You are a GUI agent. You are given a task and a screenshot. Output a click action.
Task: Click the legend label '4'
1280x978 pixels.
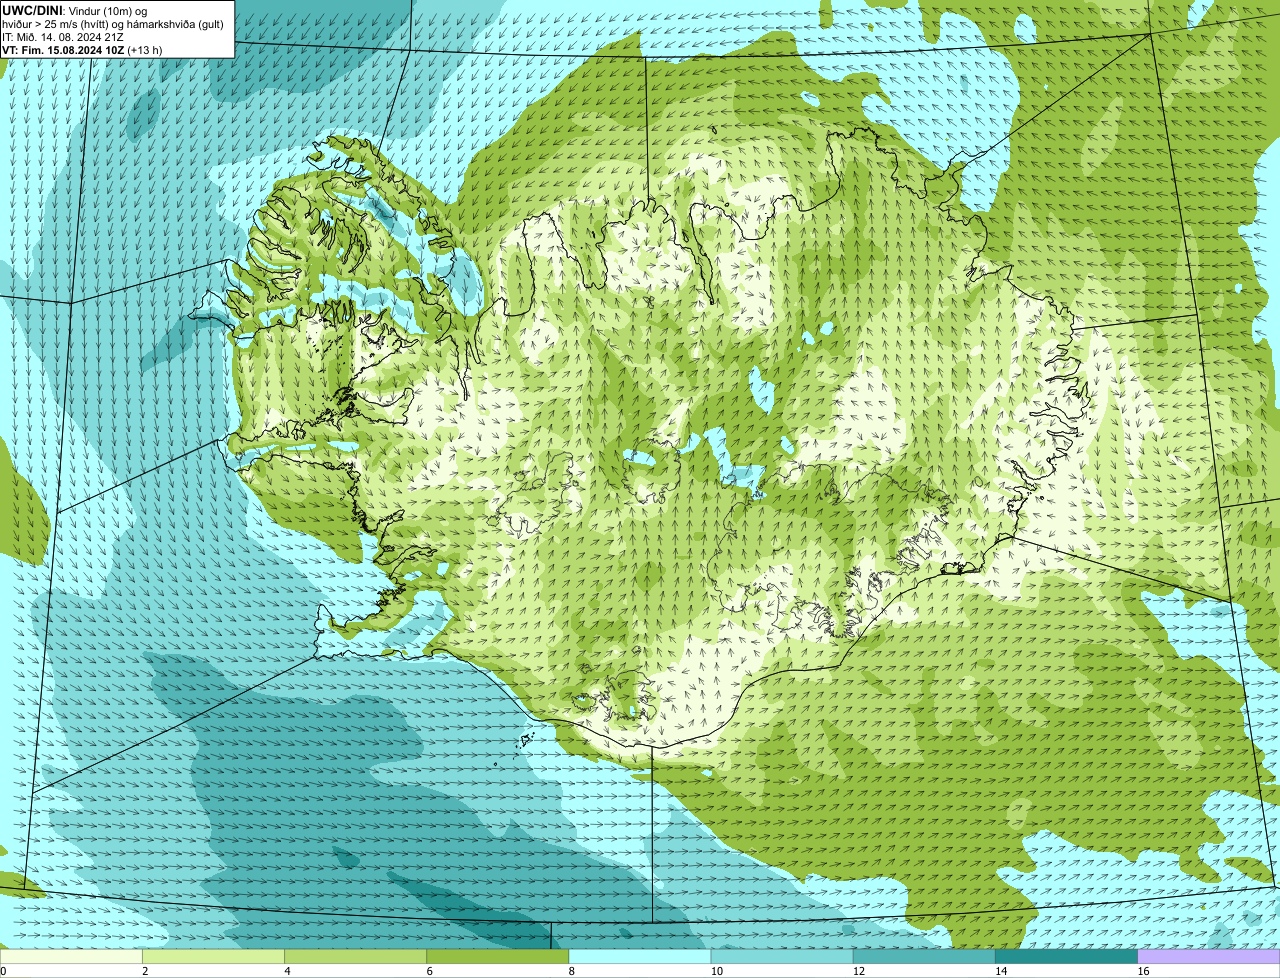click(x=287, y=971)
